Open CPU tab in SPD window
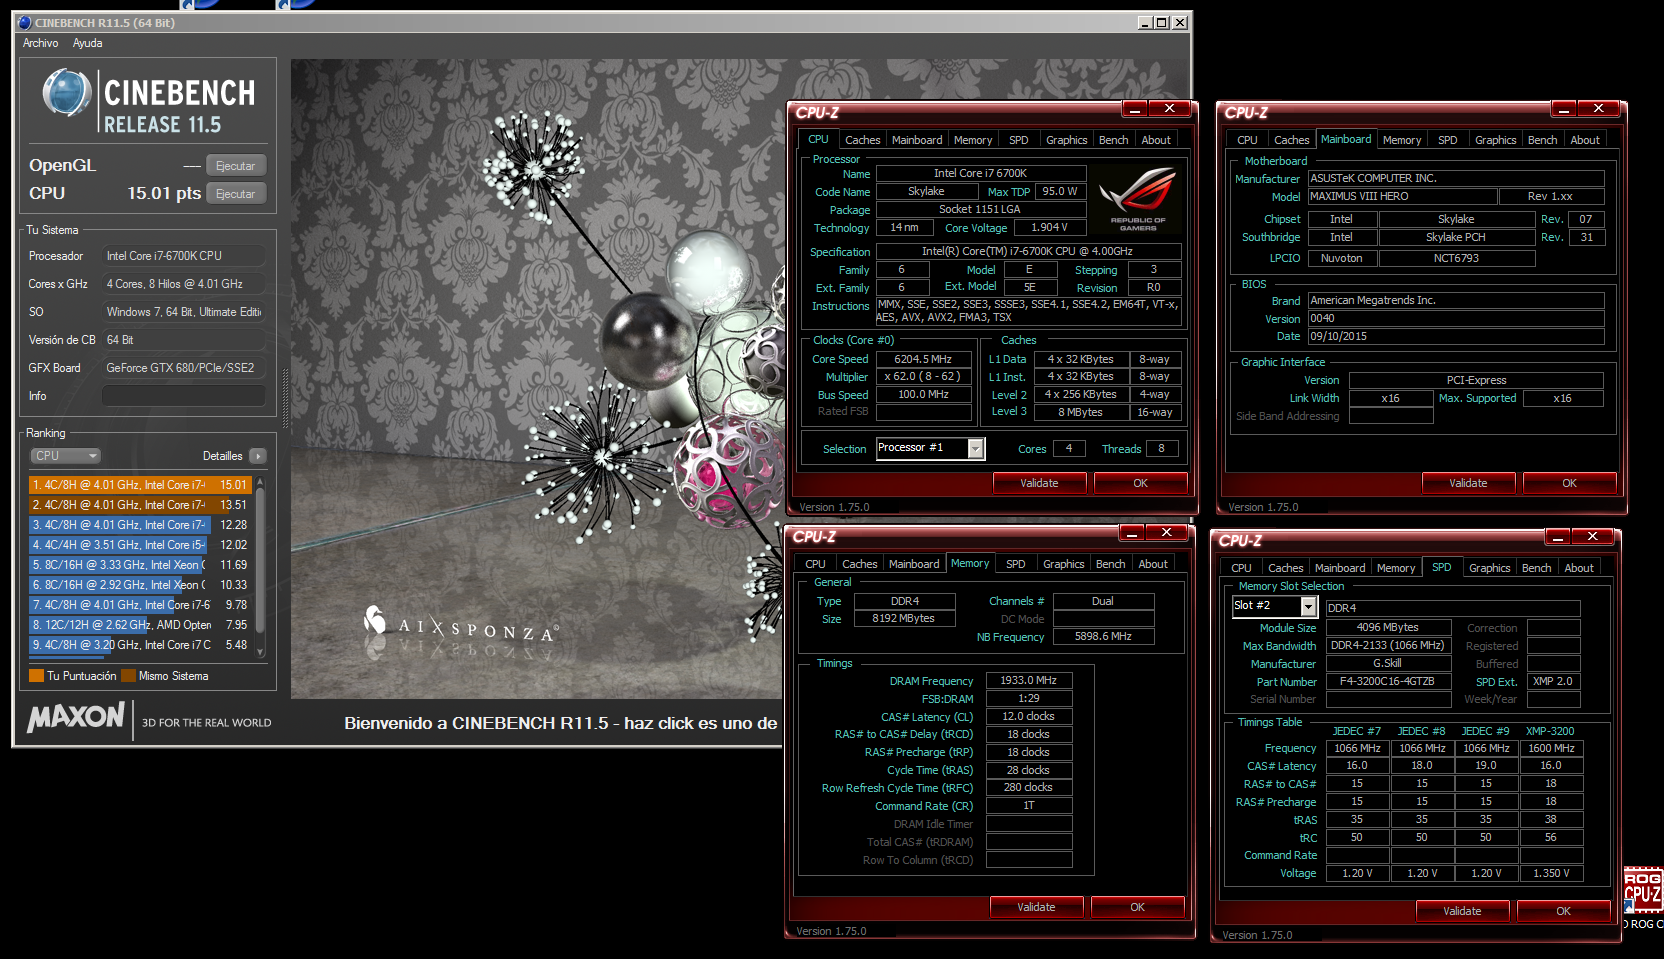Viewport: 1664px width, 959px height. (1241, 568)
